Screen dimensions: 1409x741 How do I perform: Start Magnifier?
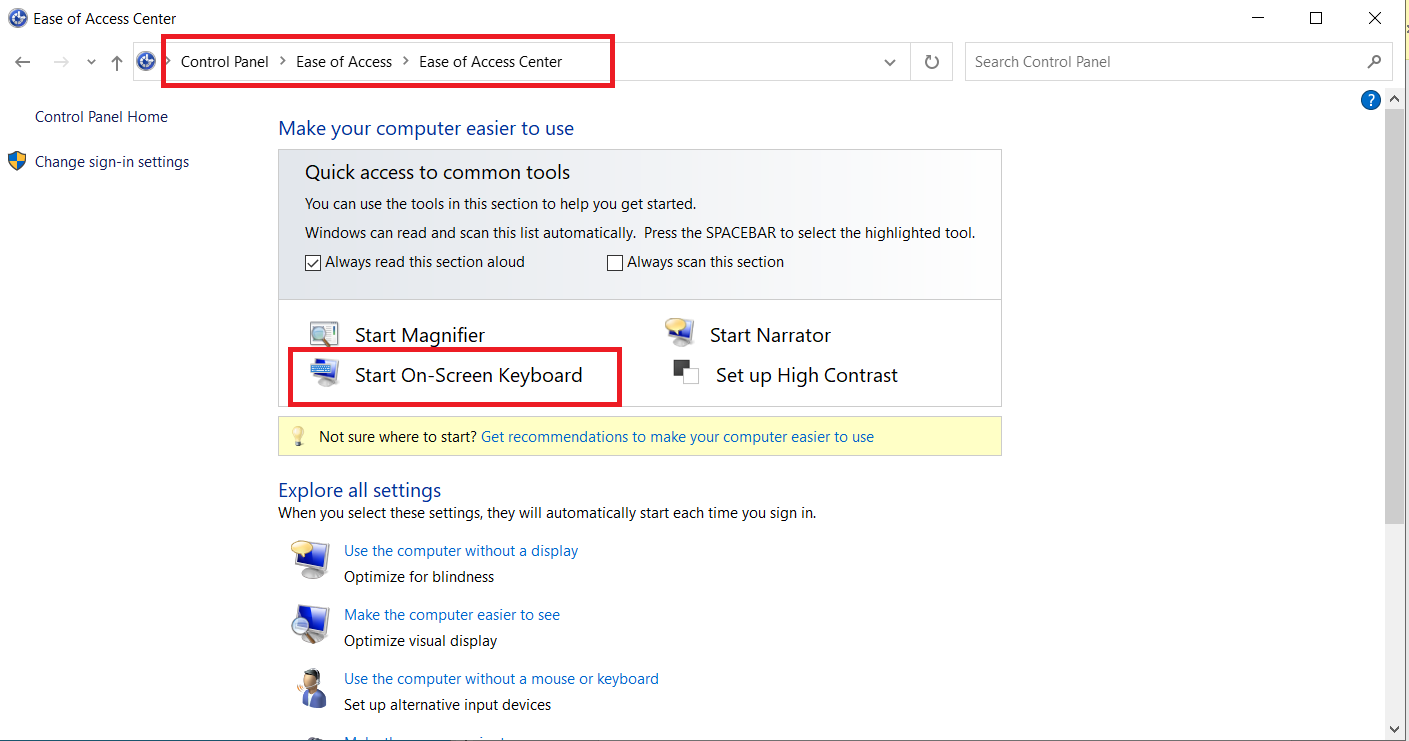click(x=420, y=335)
